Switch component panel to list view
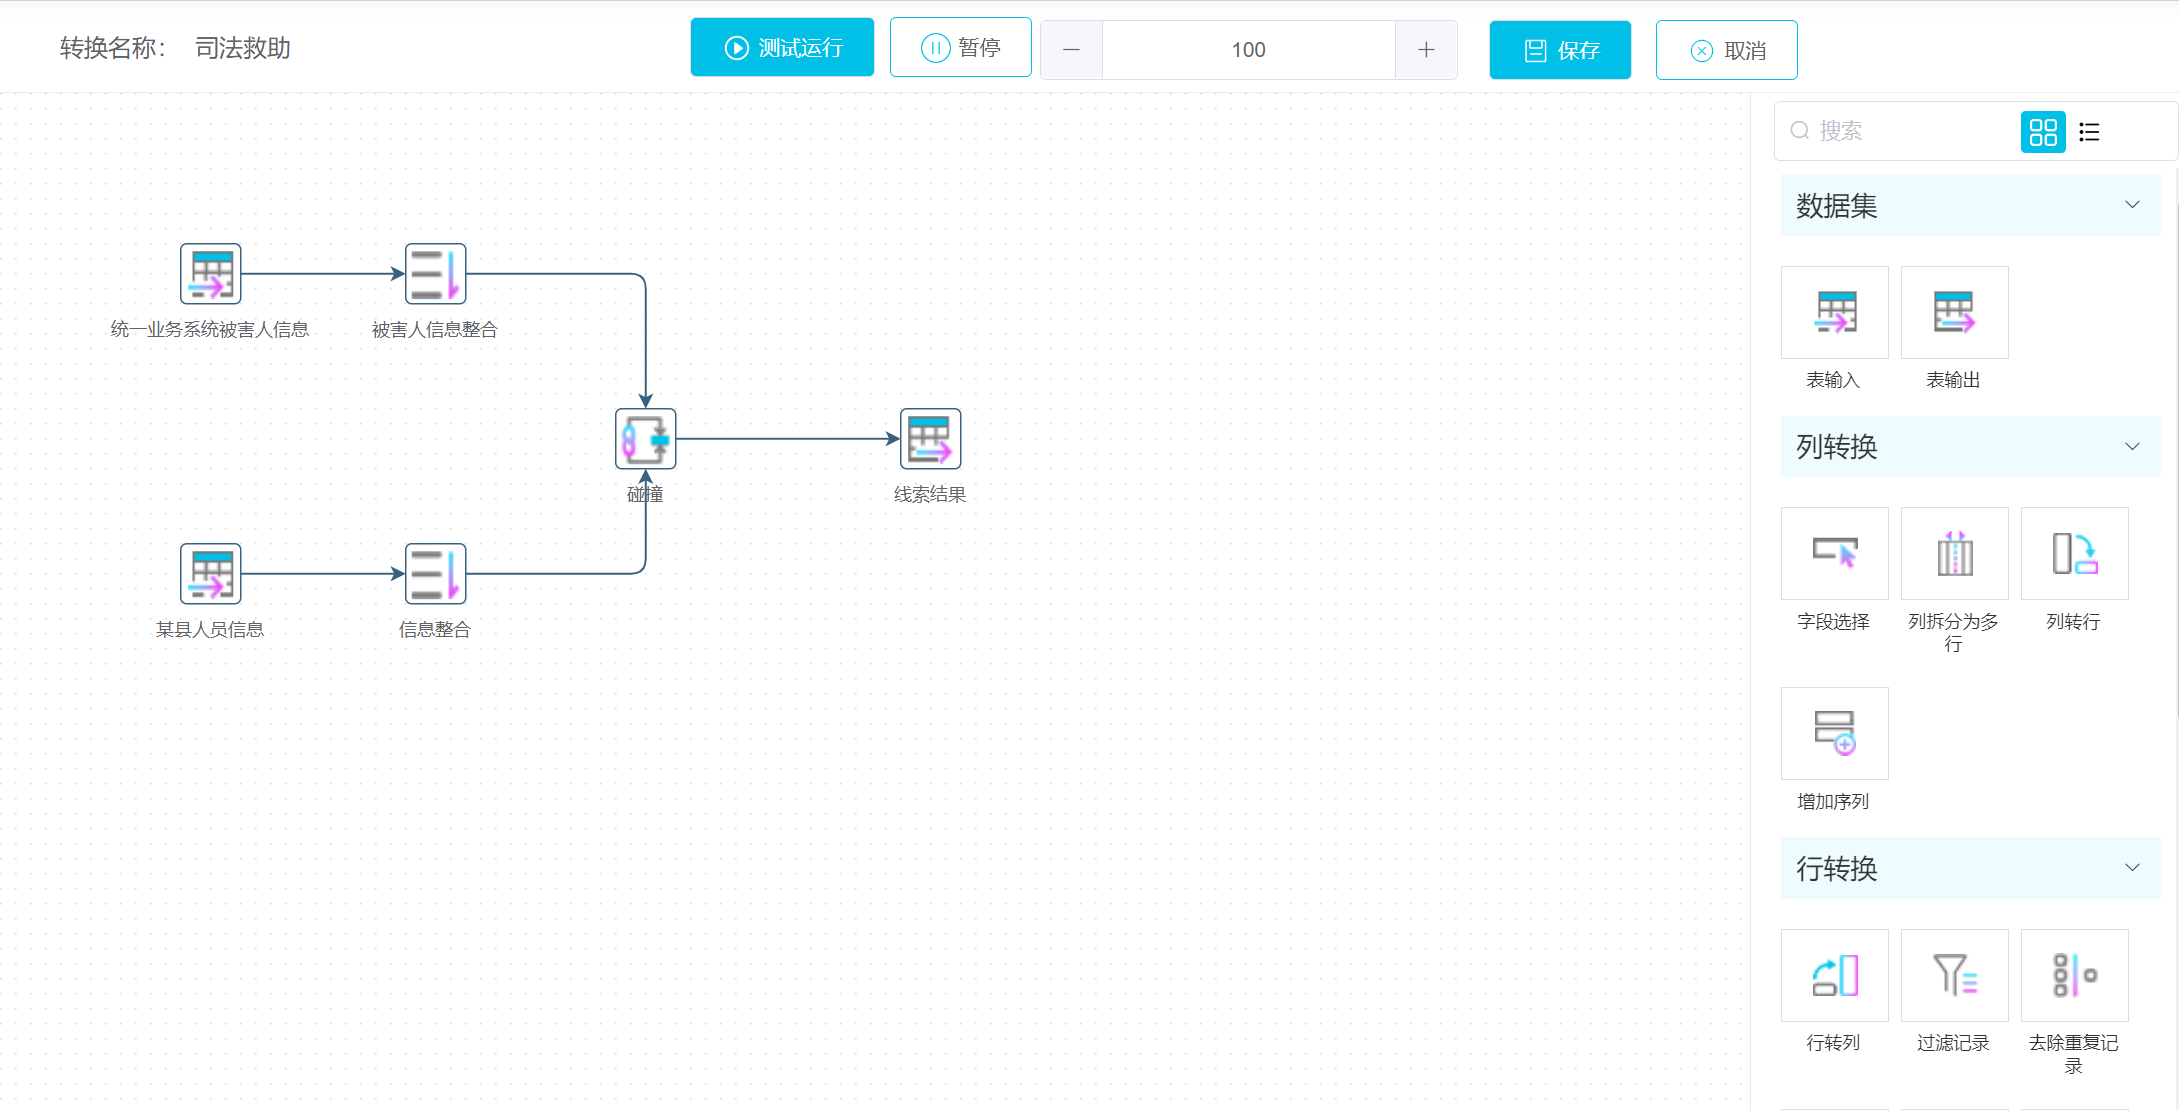The height and width of the screenshot is (1111, 2179). [x=2089, y=132]
